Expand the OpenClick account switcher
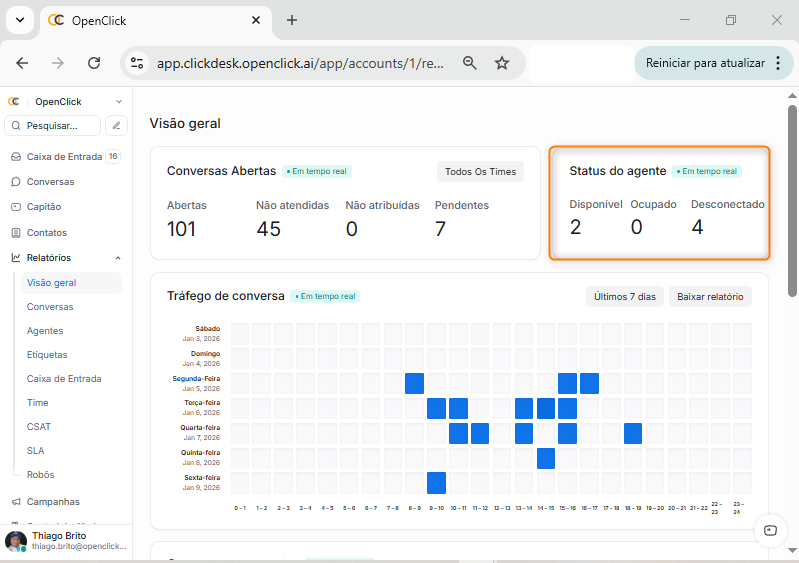 [x=118, y=102]
